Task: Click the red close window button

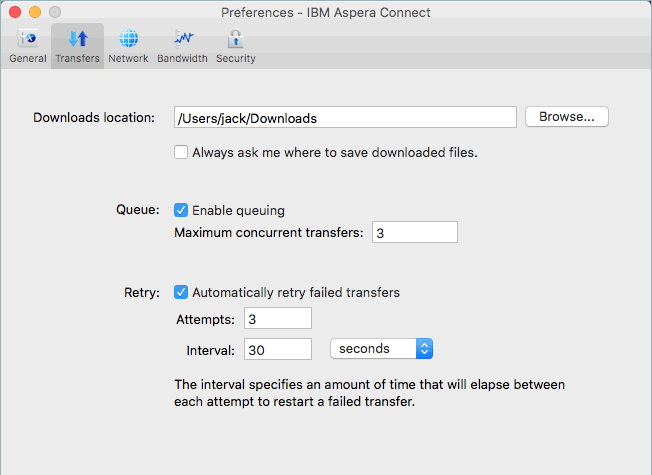Action: 15,12
